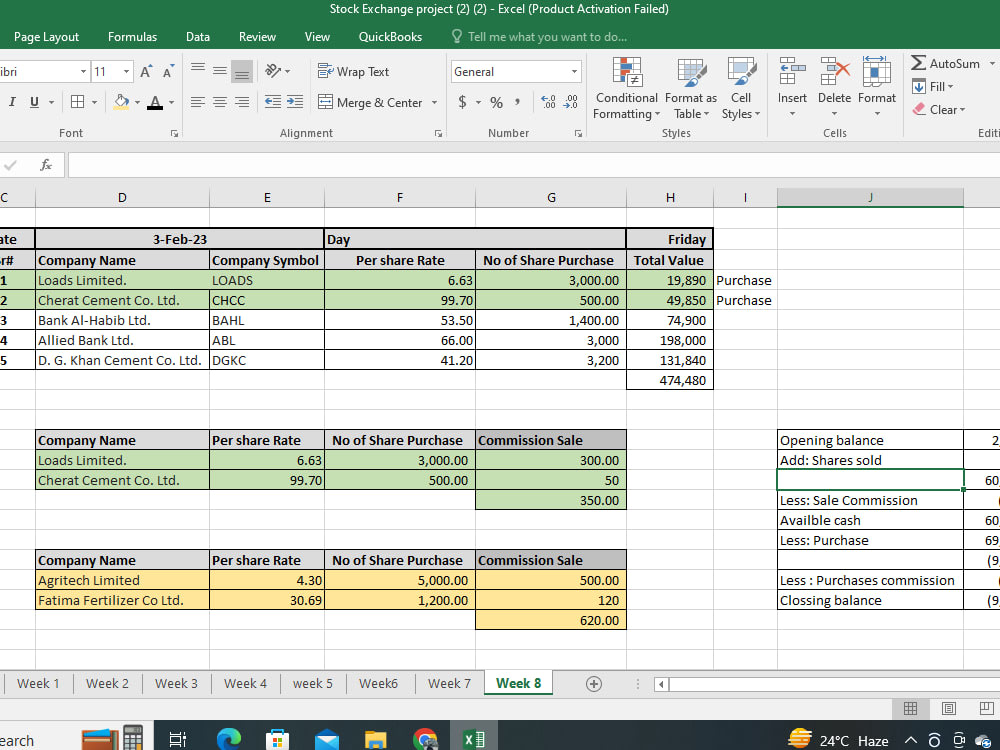1000x750 pixels.
Task: Open Conditional Formatting menu
Action: [626, 89]
